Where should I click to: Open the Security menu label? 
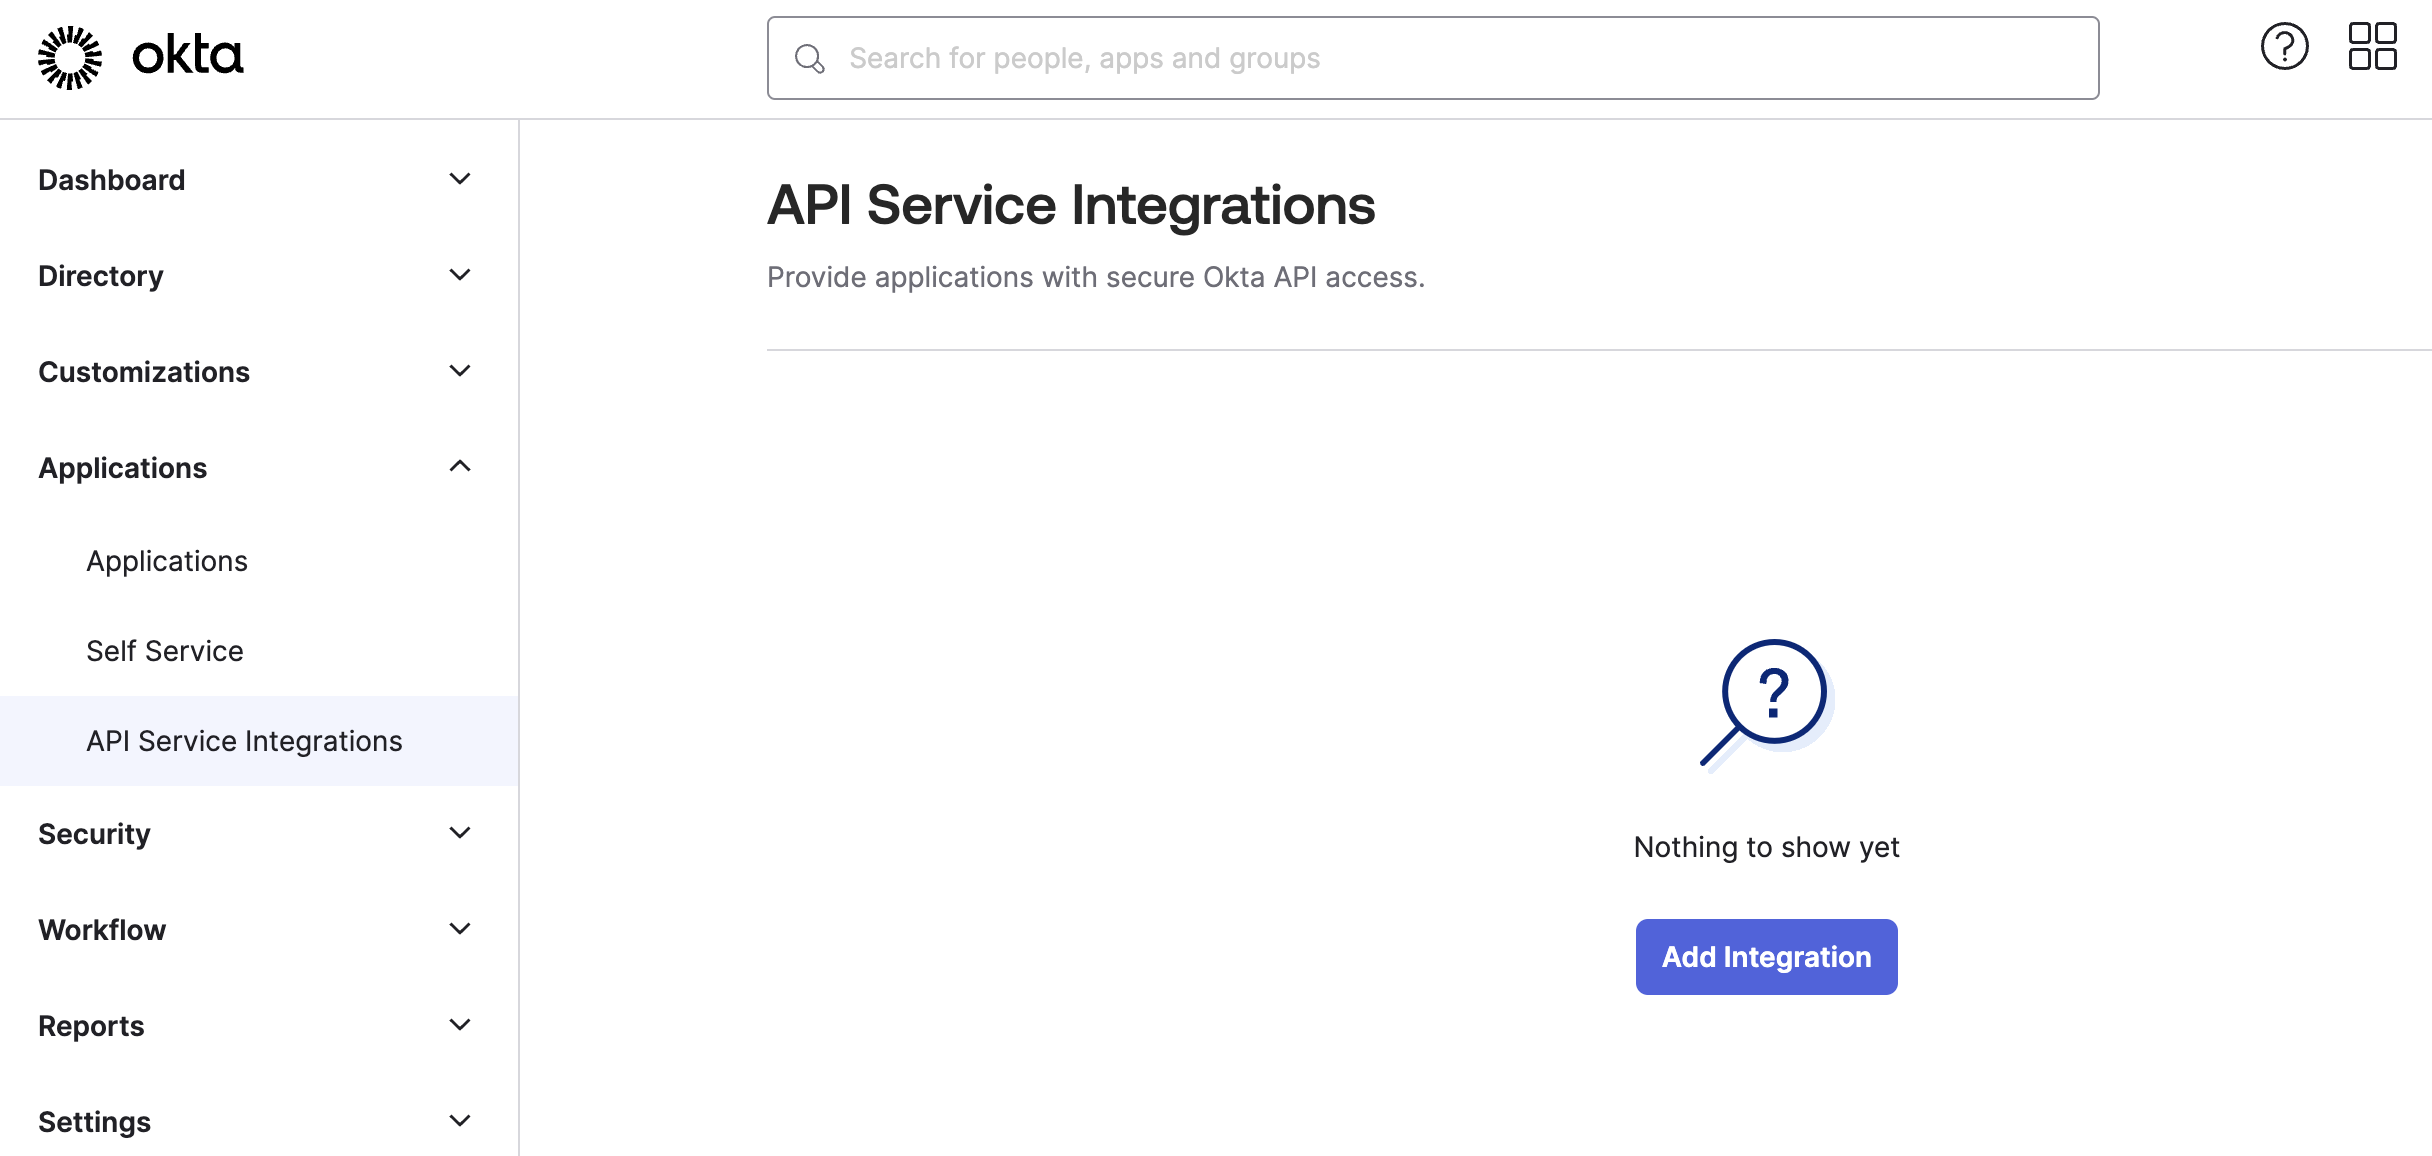(x=95, y=834)
